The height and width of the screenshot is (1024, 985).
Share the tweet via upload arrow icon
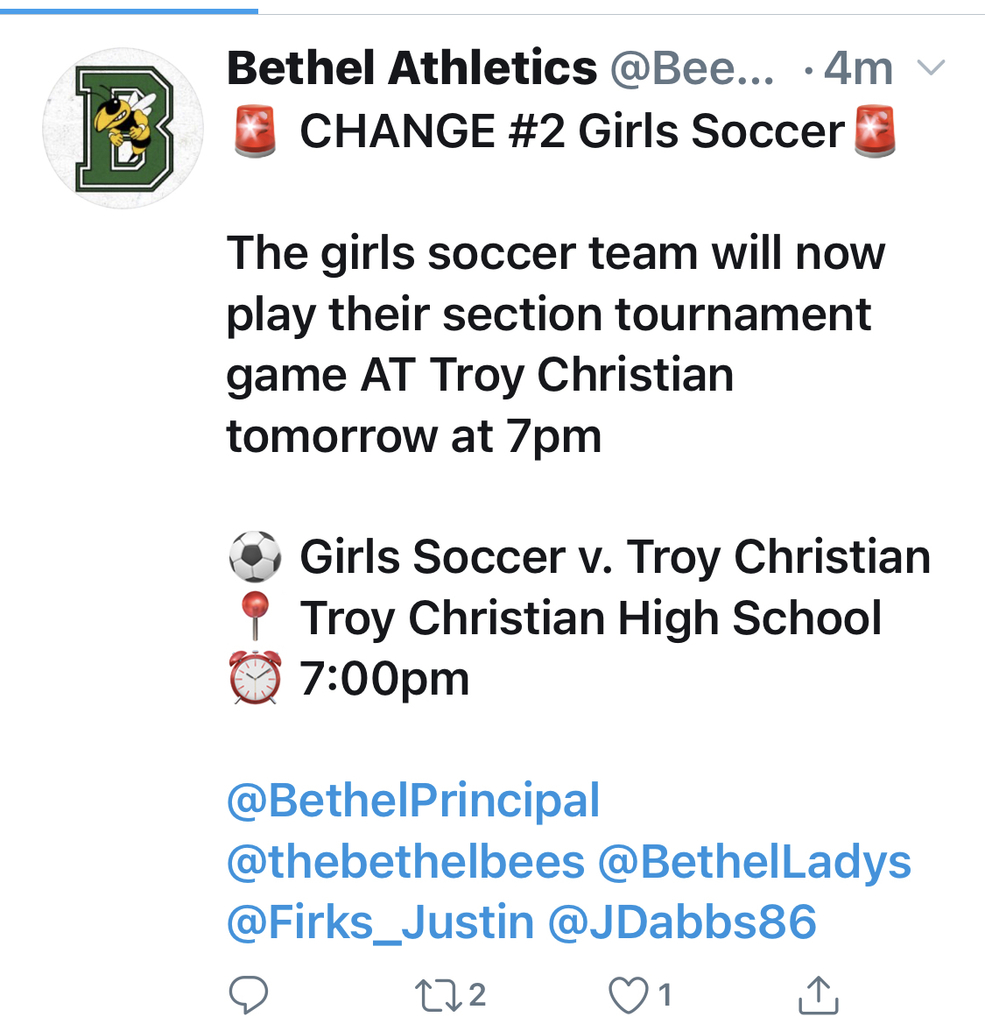[818, 995]
